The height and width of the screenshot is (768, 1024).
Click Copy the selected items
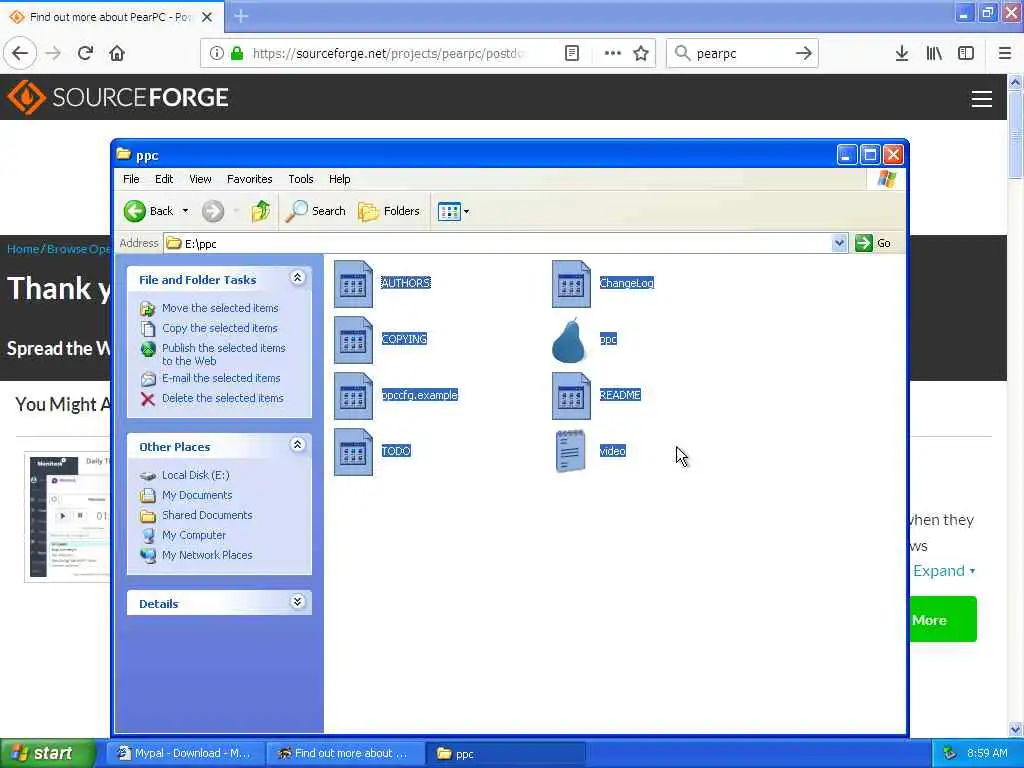[220, 328]
